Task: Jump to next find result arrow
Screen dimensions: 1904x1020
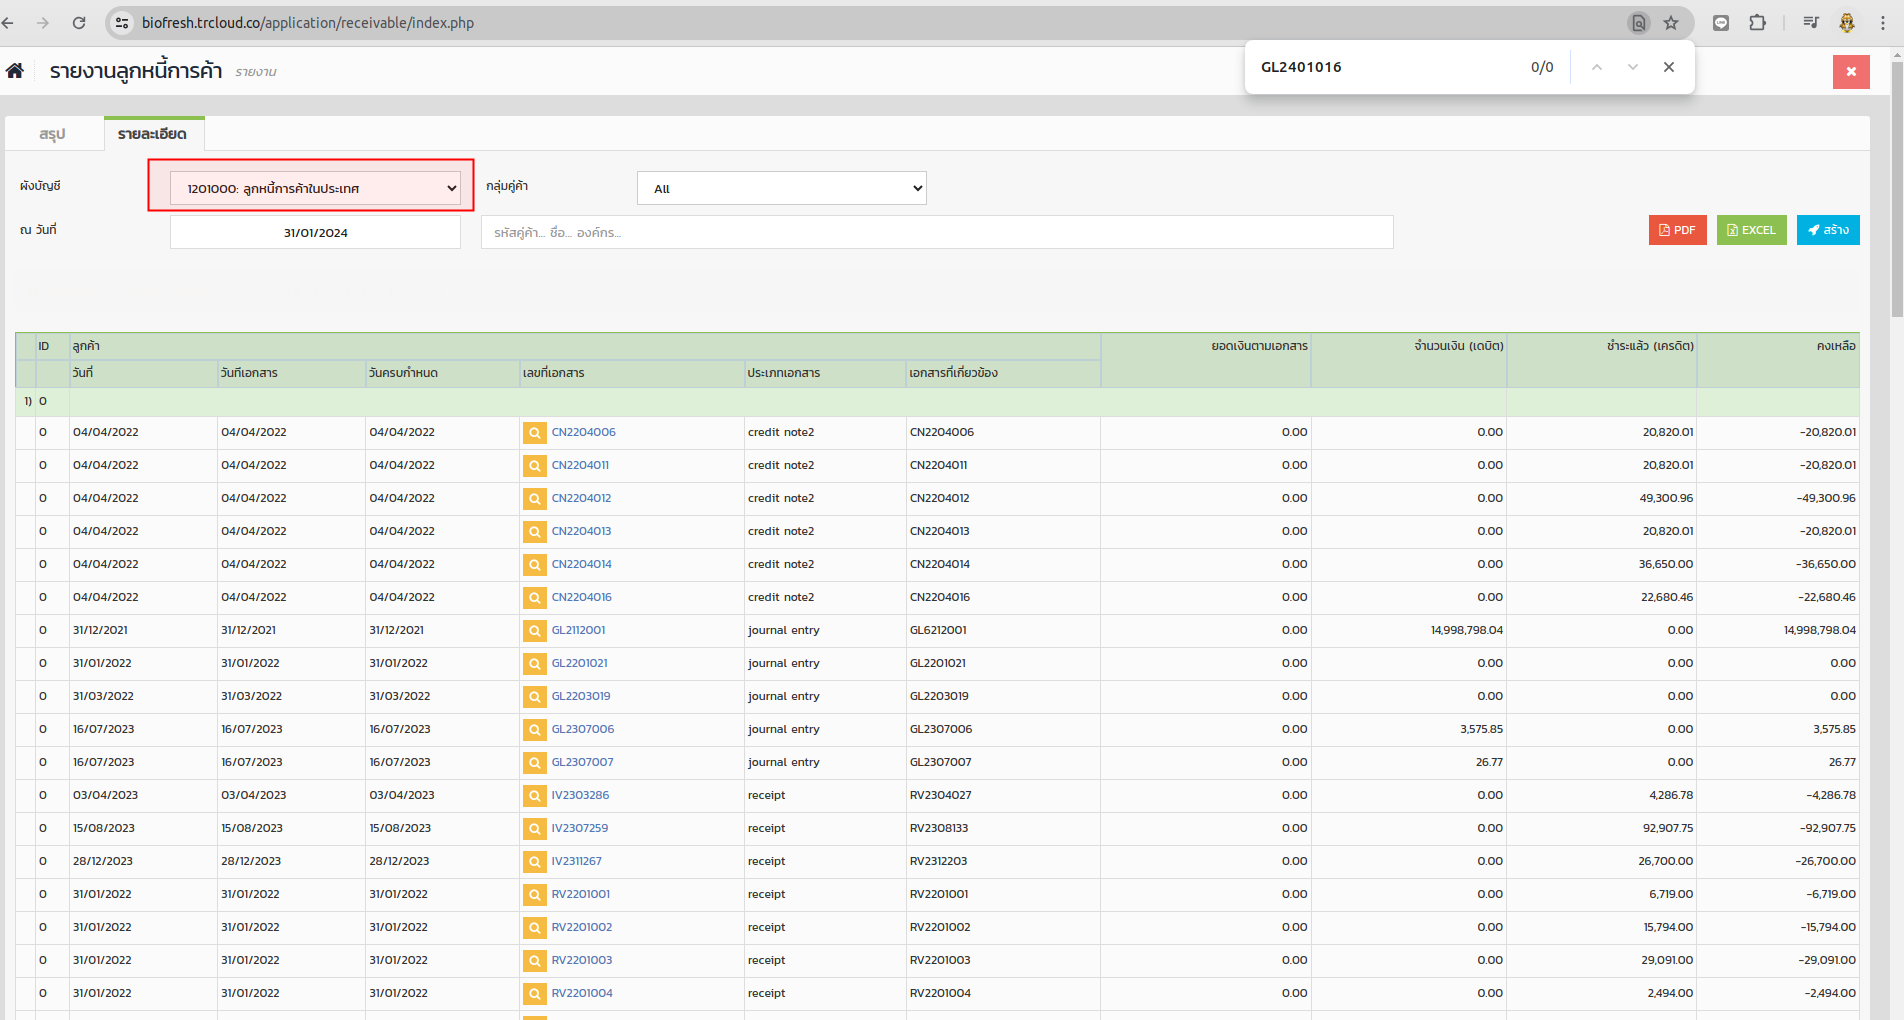Action: (x=1633, y=67)
